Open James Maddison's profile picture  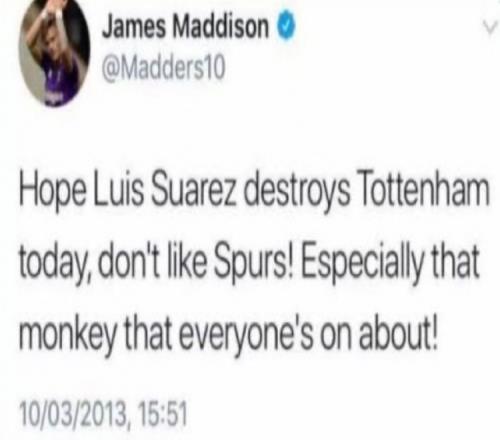[x=54, y=53]
